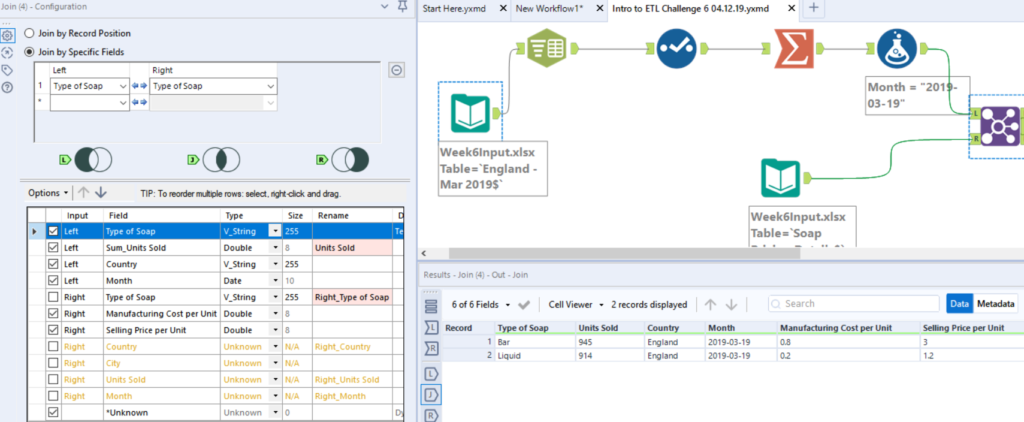Viewport: 1024px width, 422px height.
Task: Expand the Options menu dropdown
Action: click(49, 193)
